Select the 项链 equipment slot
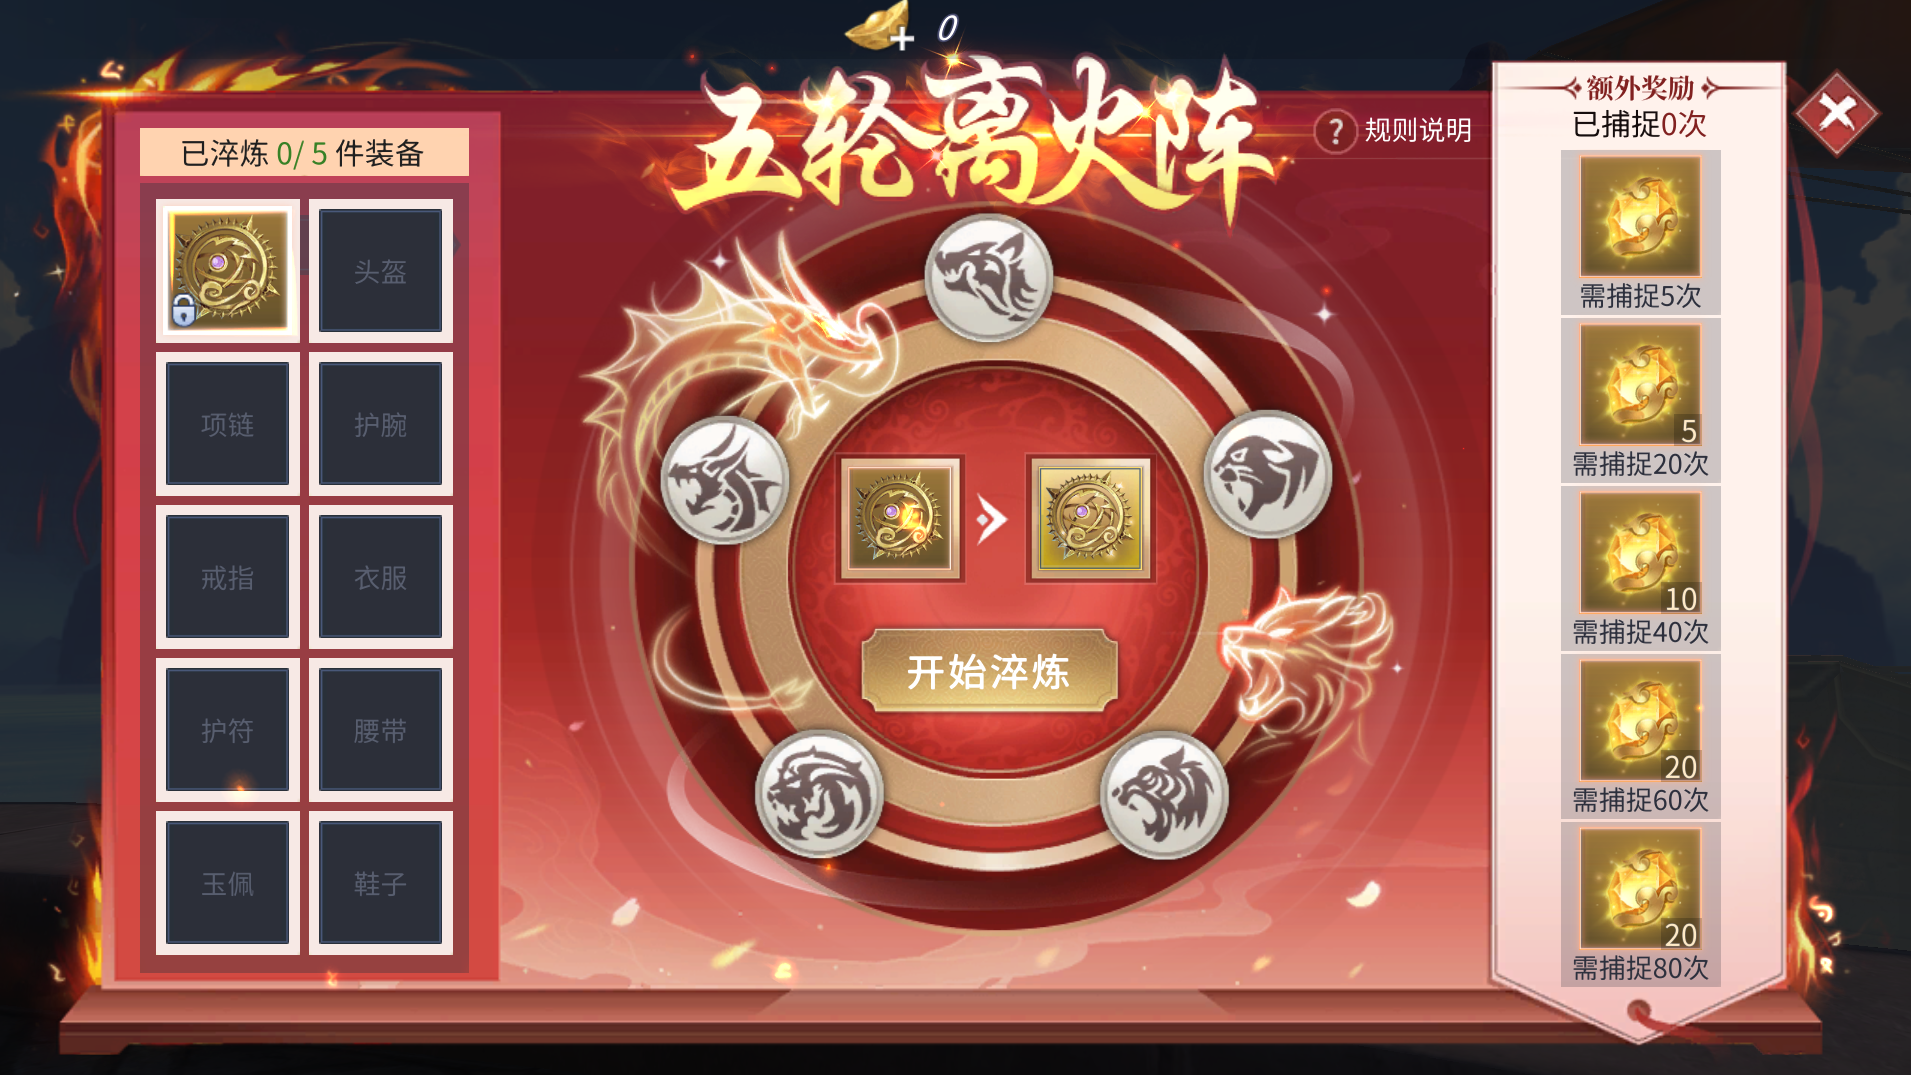The image size is (1911, 1075). 228,424
